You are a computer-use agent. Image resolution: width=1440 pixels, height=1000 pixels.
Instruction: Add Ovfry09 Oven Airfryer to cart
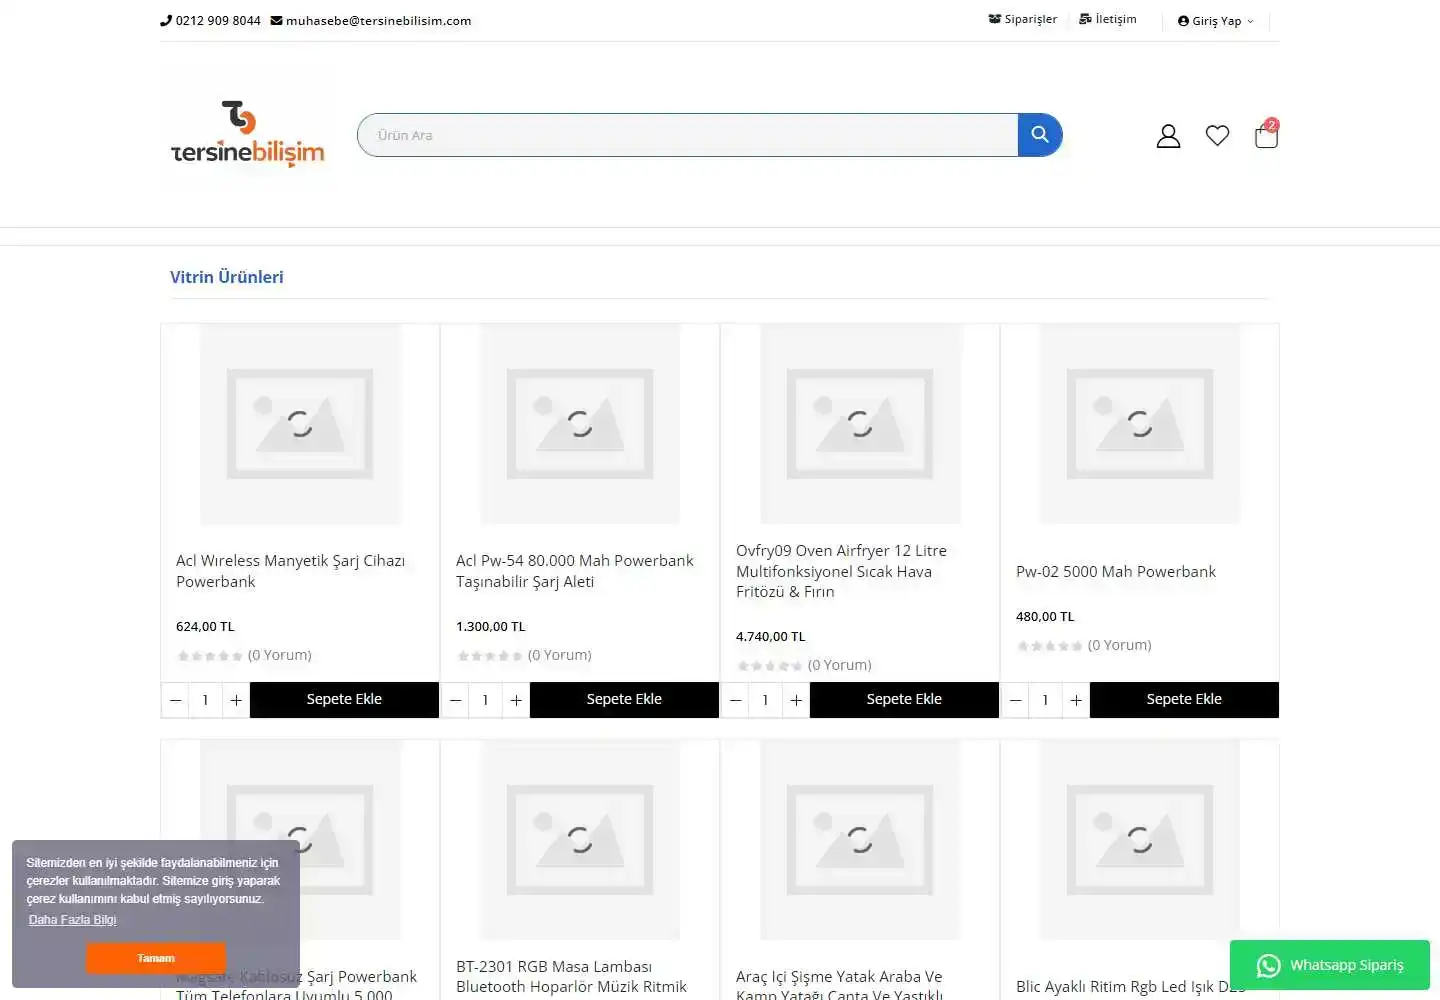[x=904, y=700]
